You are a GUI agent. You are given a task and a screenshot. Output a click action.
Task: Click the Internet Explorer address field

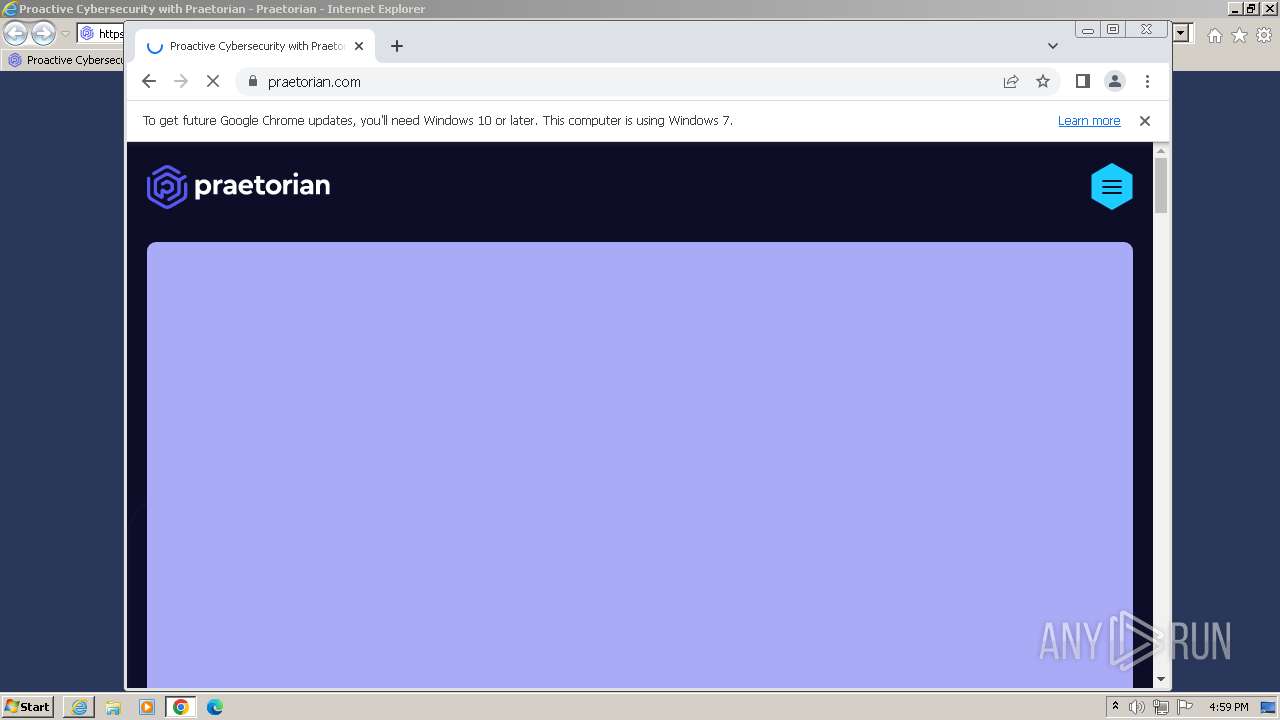point(101,34)
